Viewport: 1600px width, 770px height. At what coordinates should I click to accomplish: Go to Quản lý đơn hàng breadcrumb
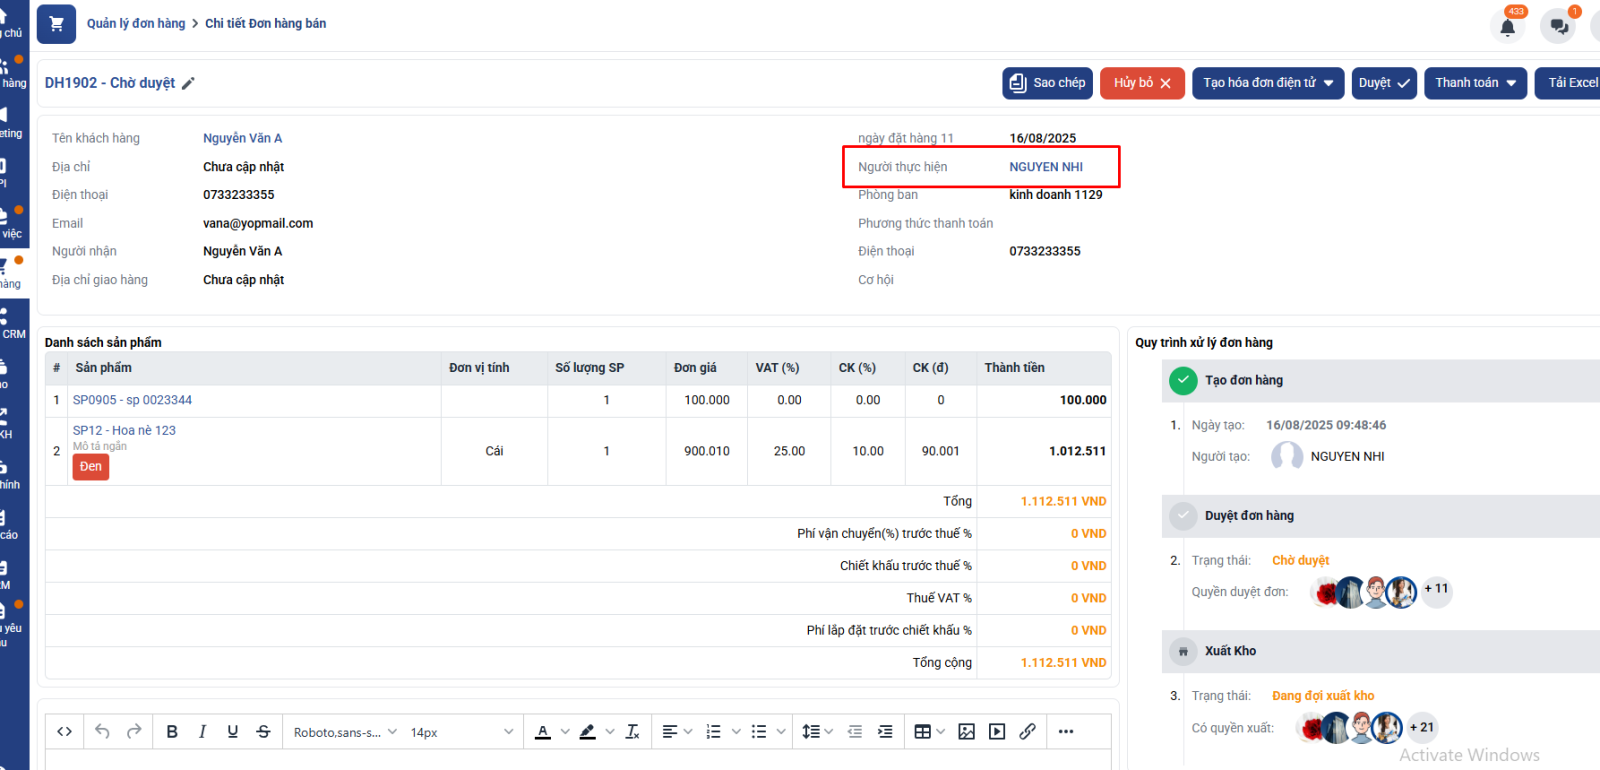(x=136, y=23)
